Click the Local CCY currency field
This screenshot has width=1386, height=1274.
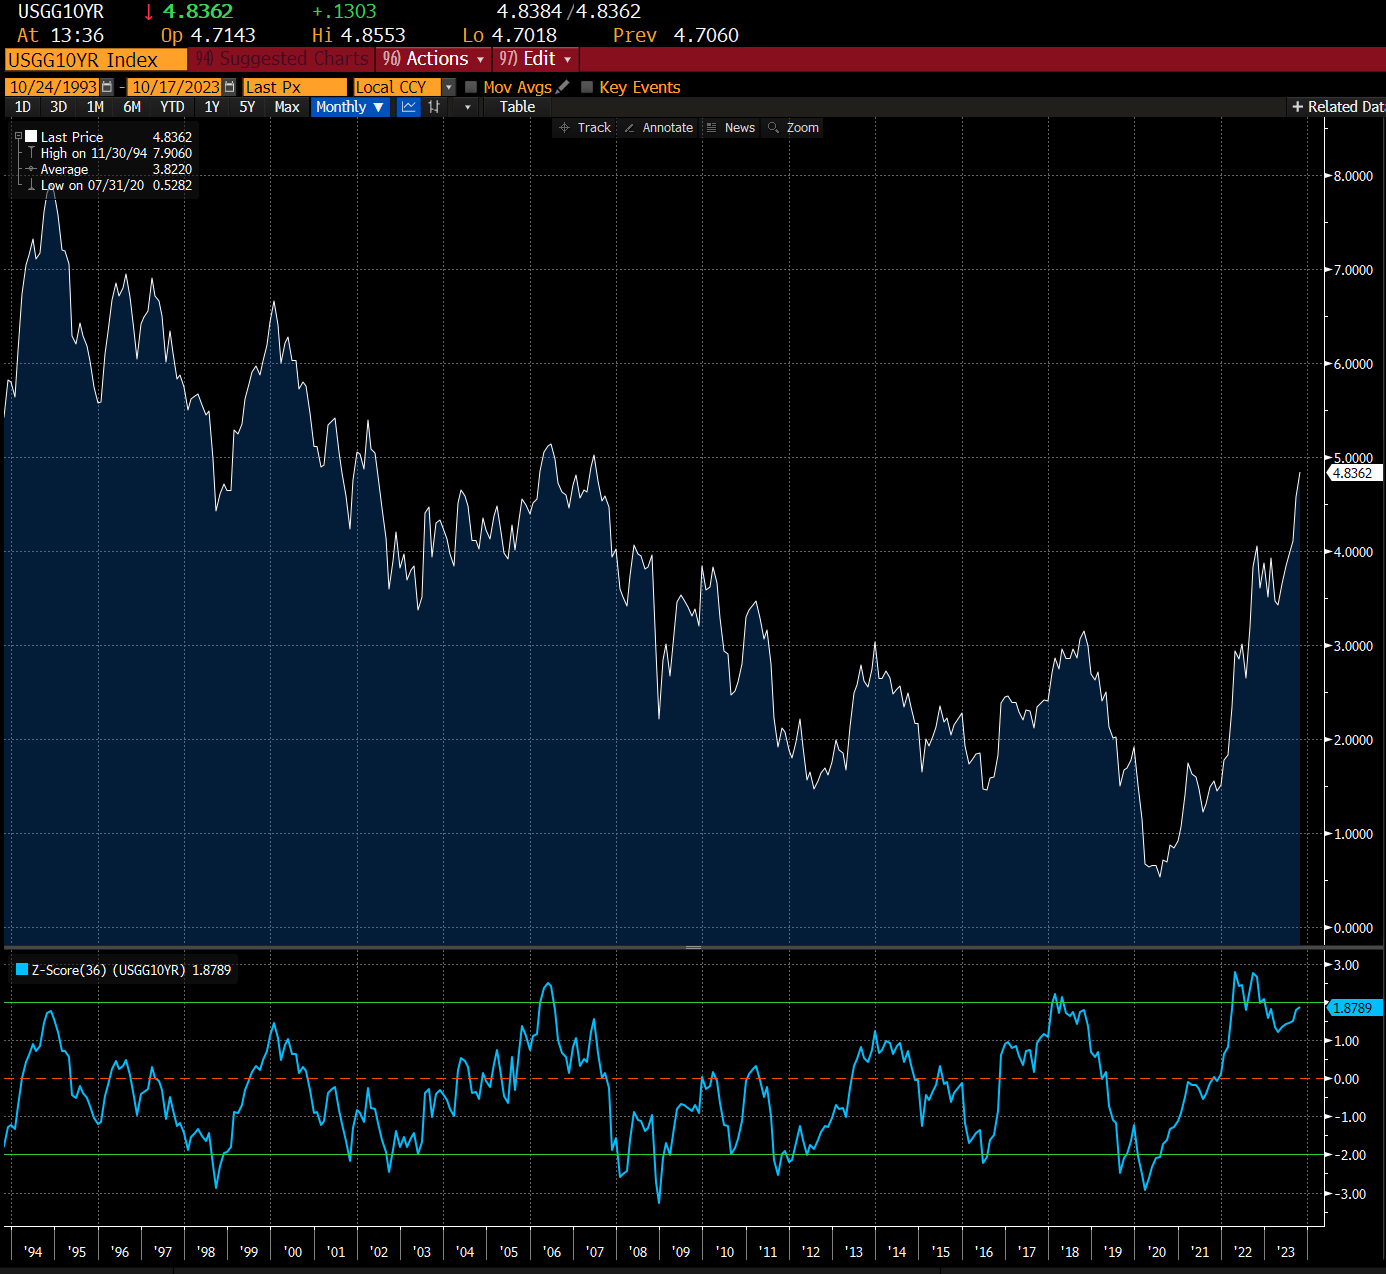(x=398, y=87)
